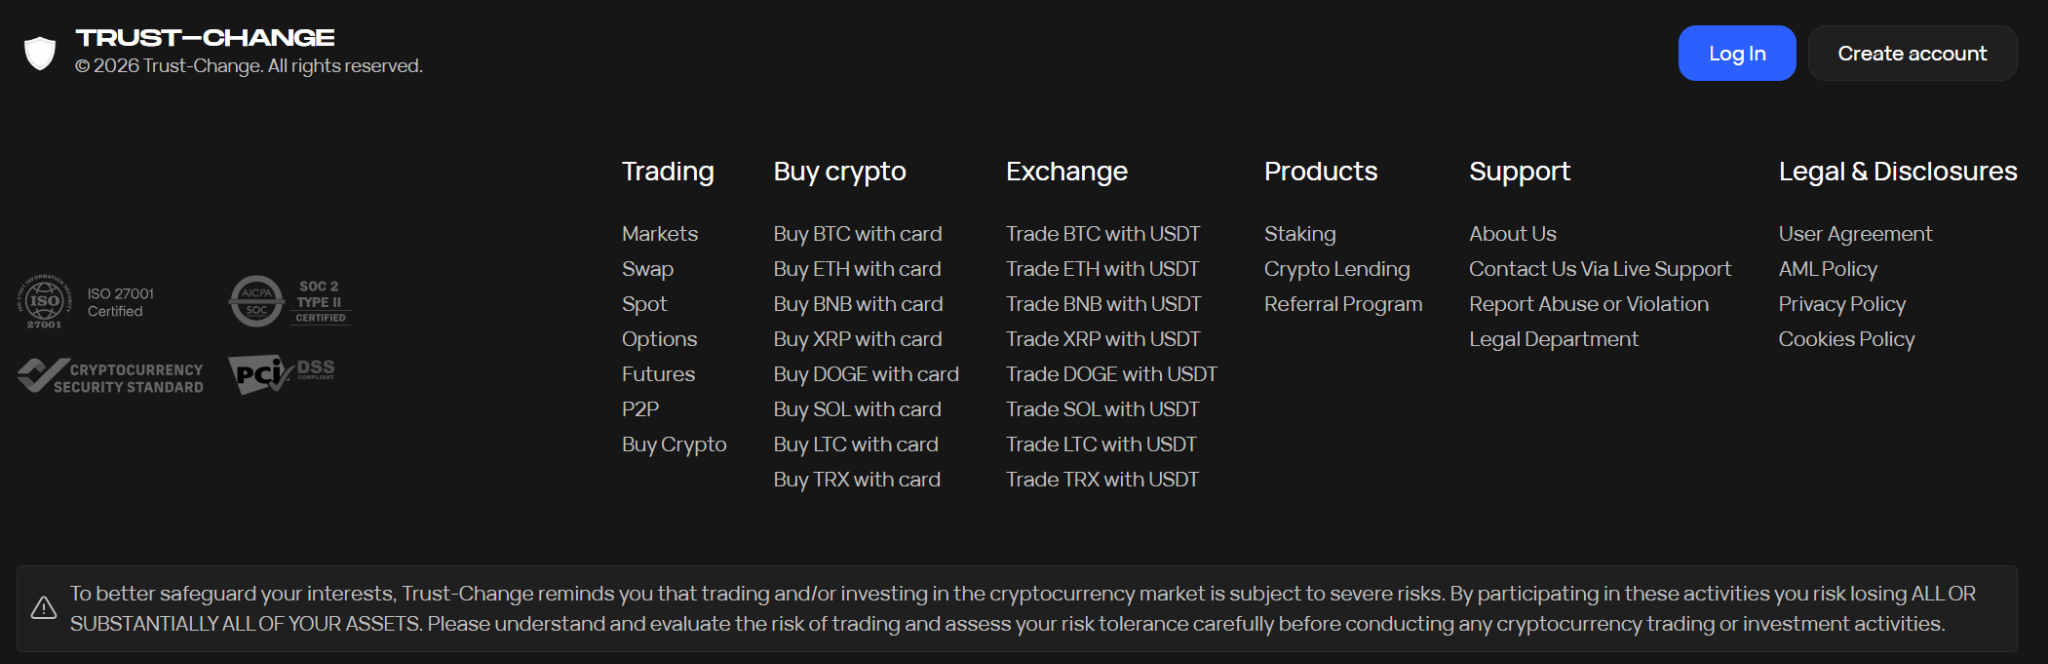2048x664 pixels.
Task: View the AML Policy page
Action: (1827, 269)
